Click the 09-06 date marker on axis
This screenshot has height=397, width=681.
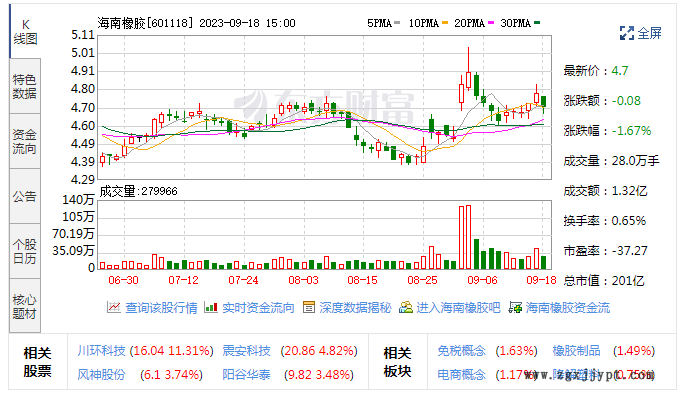coord(482,280)
